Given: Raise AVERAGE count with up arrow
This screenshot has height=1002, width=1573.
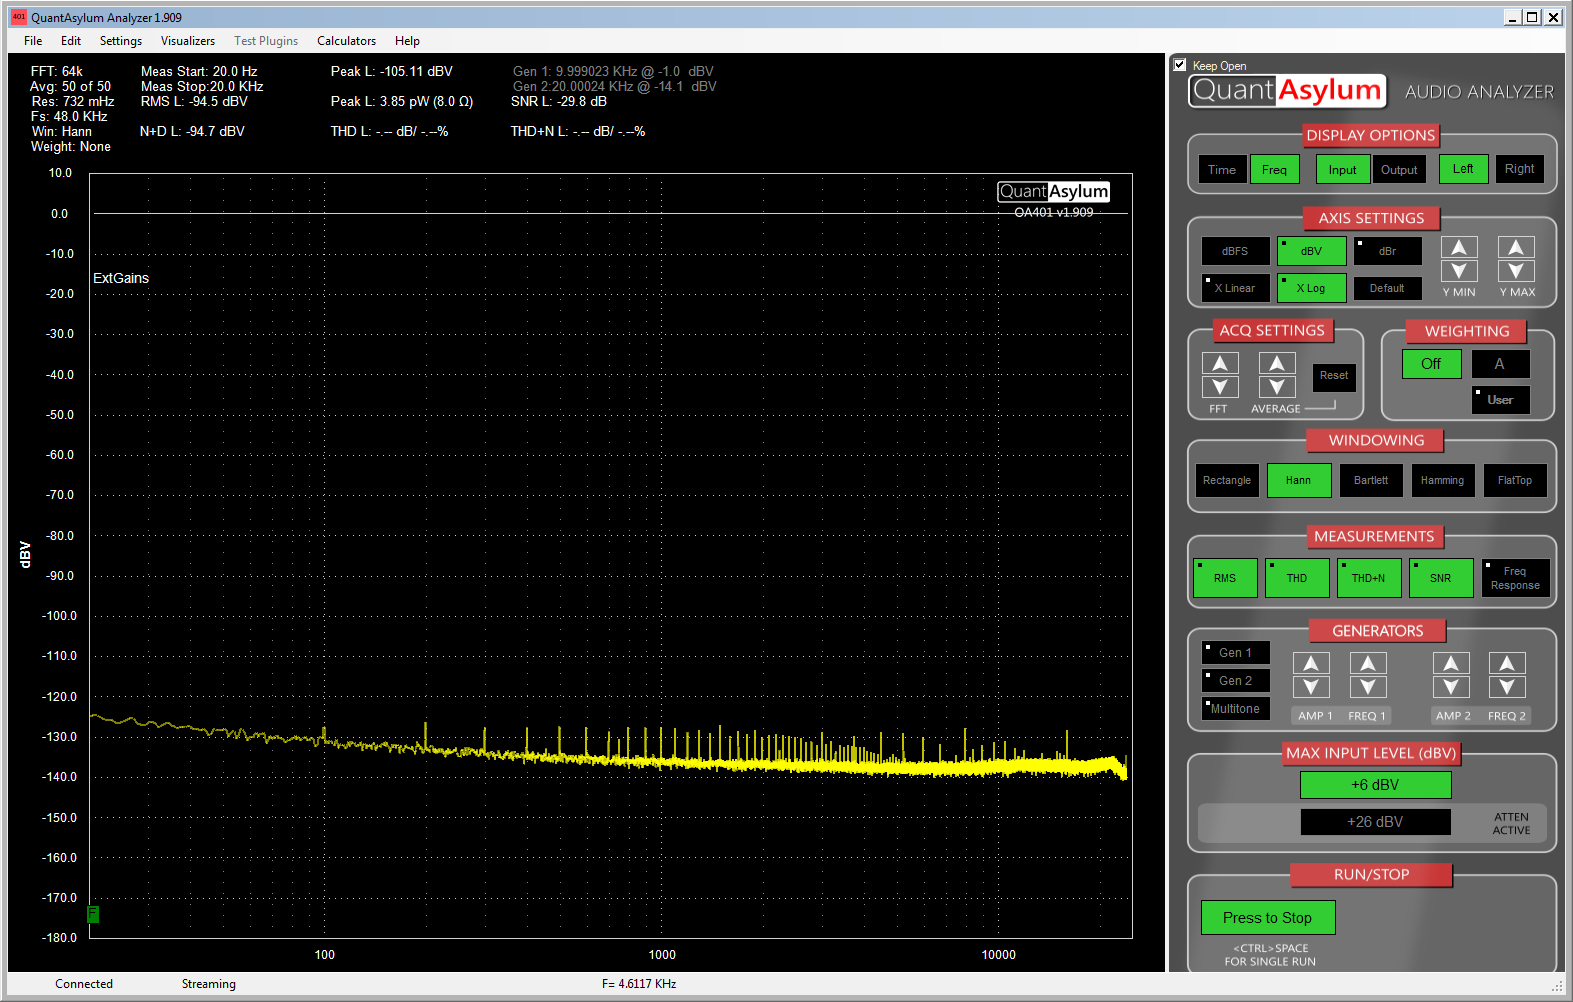Looking at the screenshot, I should (x=1277, y=363).
